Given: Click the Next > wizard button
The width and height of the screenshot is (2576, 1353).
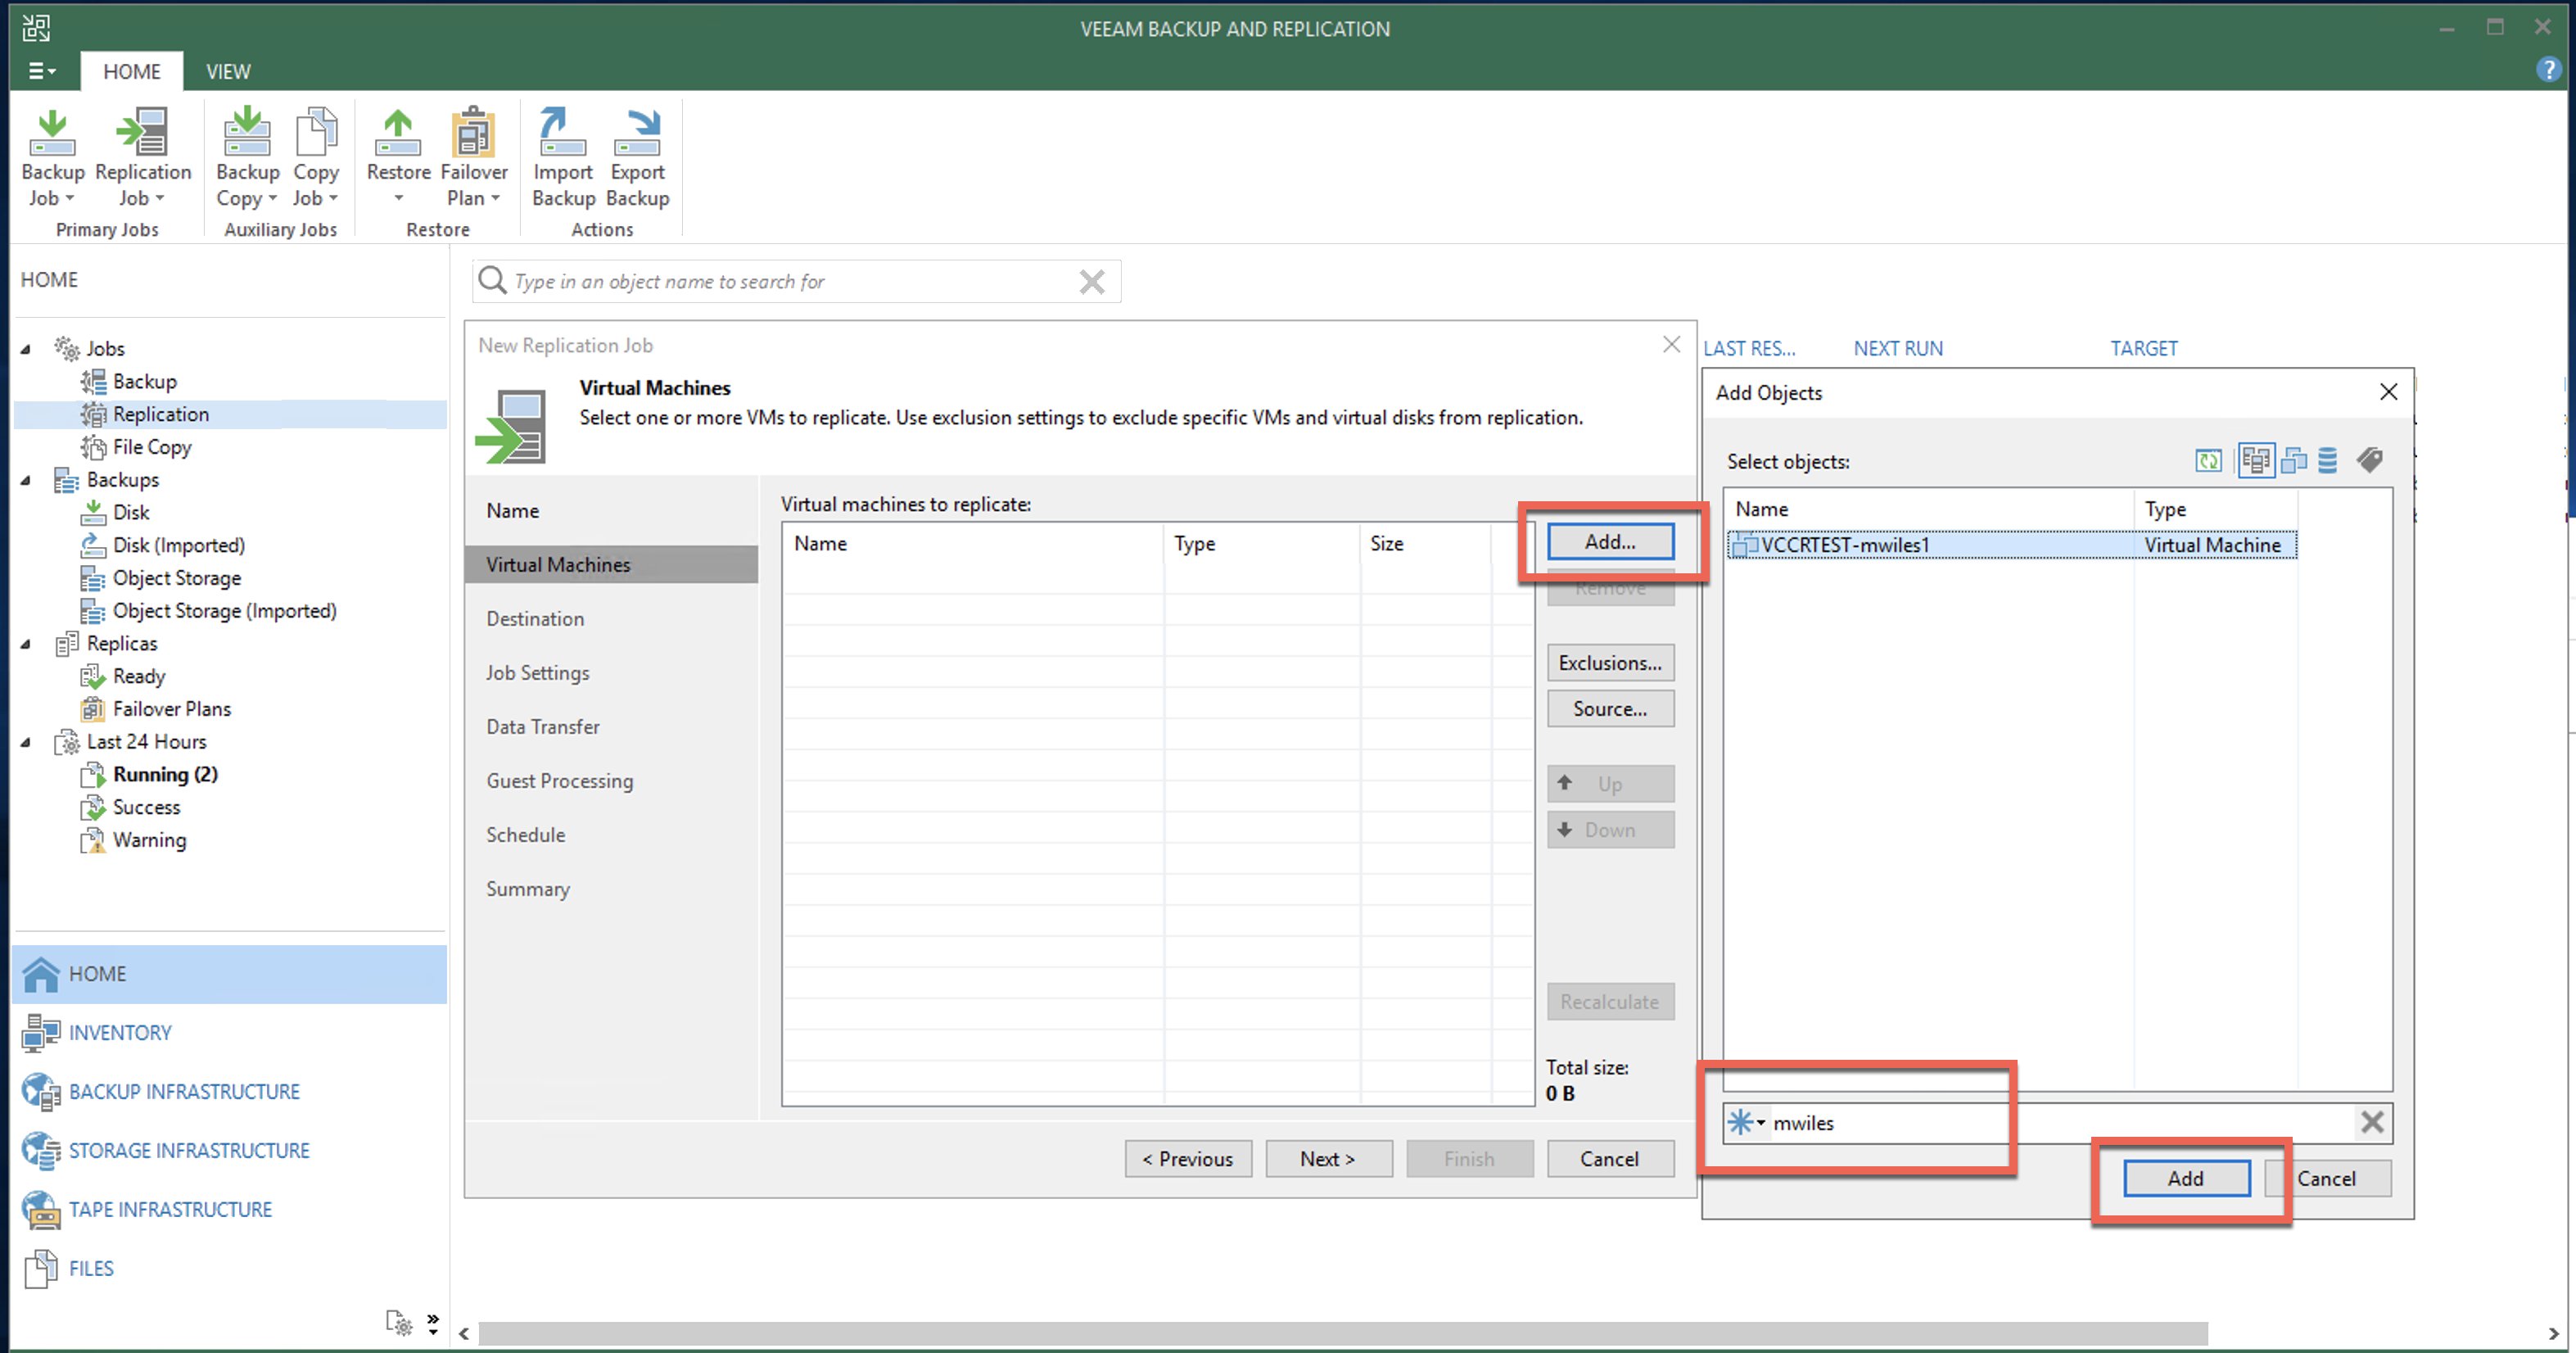Looking at the screenshot, I should click(1328, 1158).
